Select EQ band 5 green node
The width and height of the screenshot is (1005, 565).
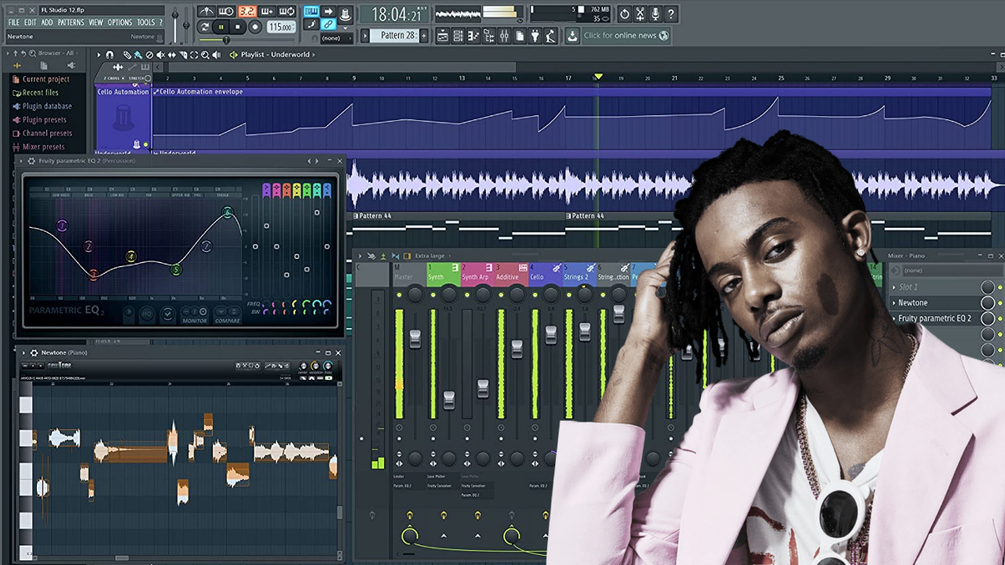coord(176,270)
